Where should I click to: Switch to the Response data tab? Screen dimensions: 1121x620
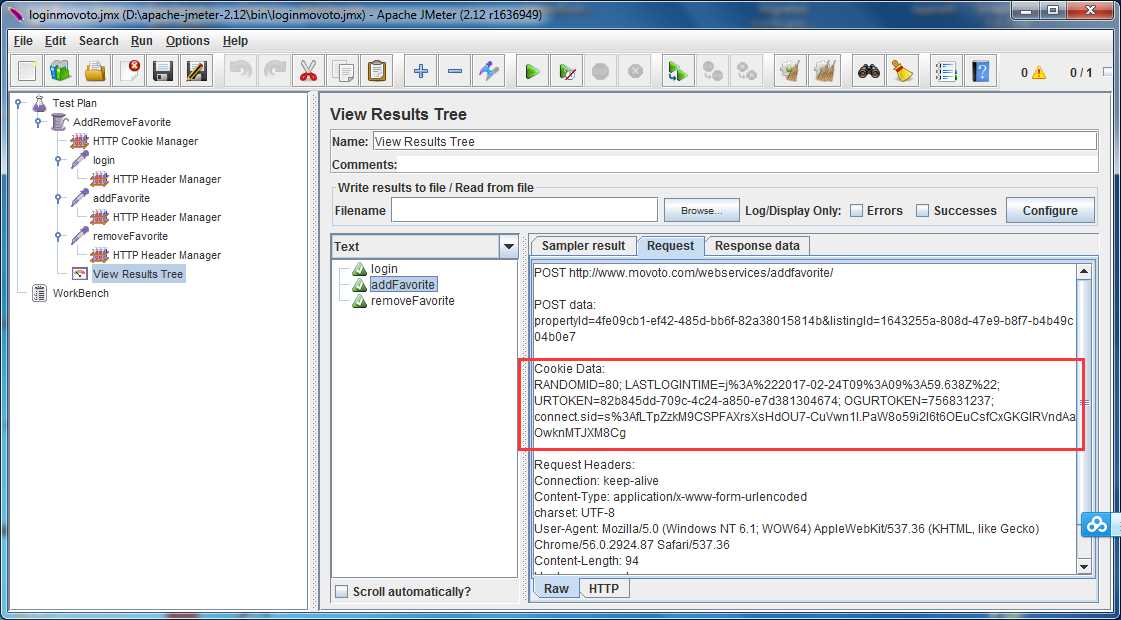[757, 246]
